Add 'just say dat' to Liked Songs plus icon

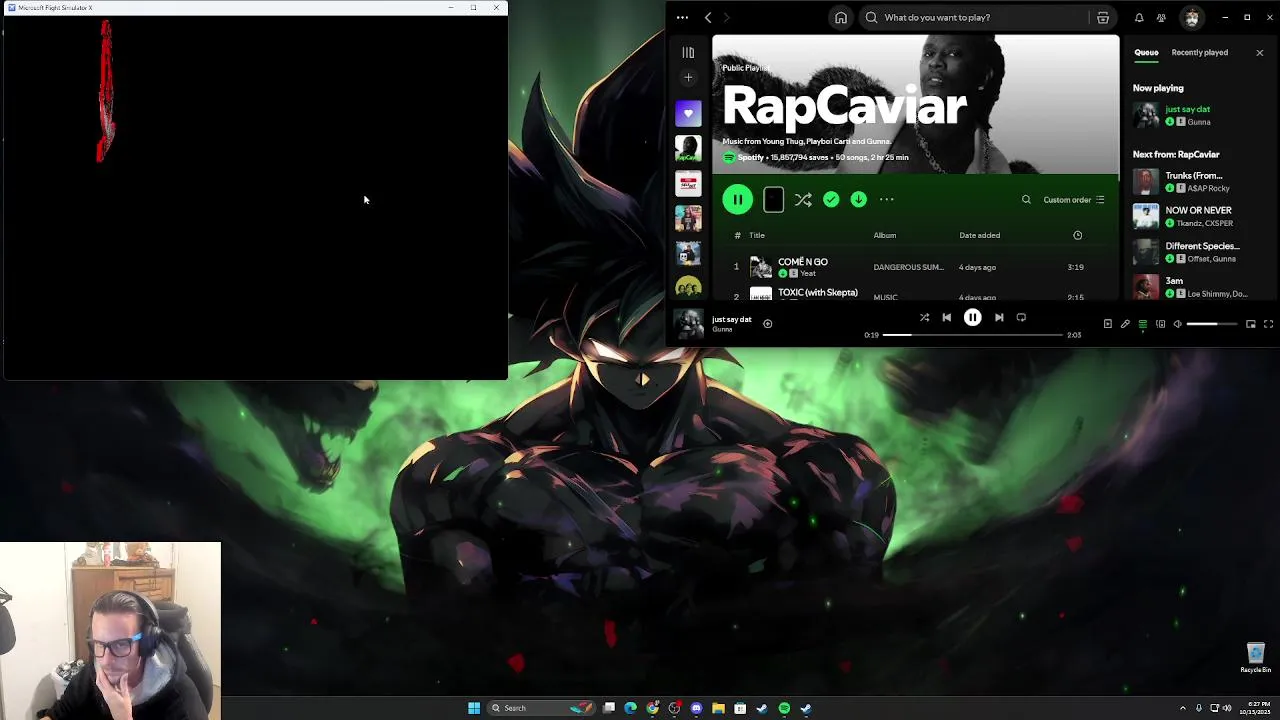(767, 324)
